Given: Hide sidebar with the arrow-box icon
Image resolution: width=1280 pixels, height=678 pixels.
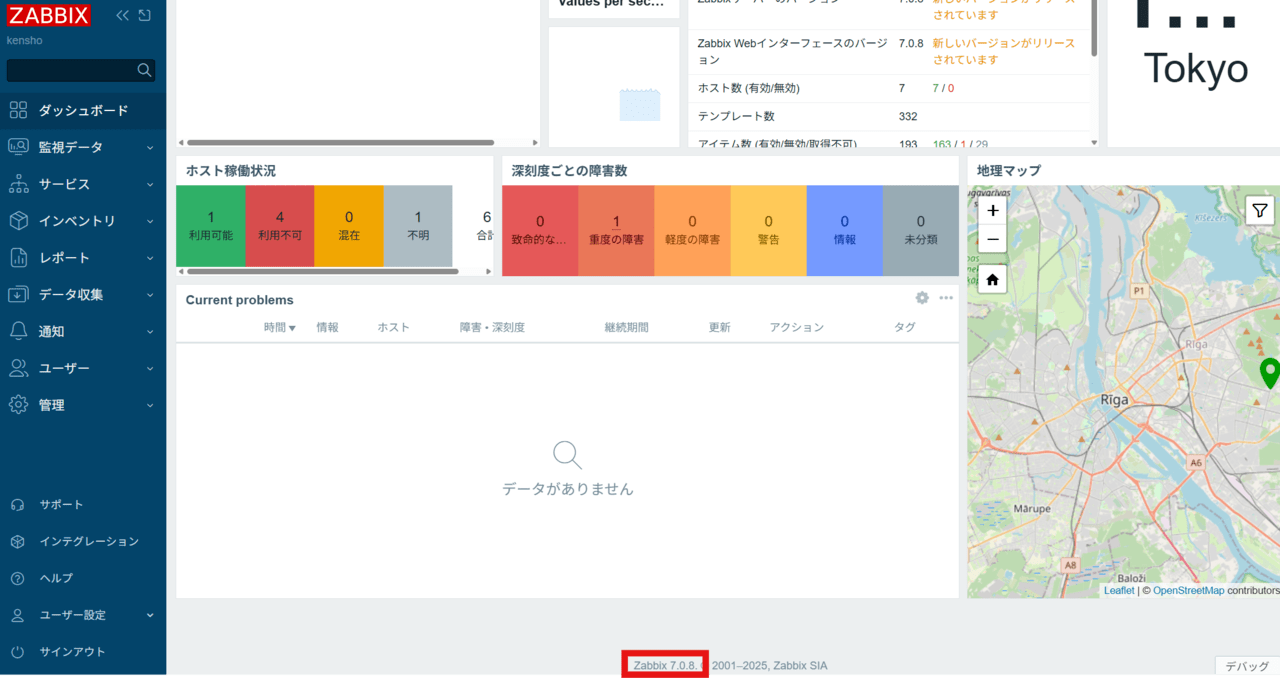Looking at the screenshot, I should click(145, 15).
